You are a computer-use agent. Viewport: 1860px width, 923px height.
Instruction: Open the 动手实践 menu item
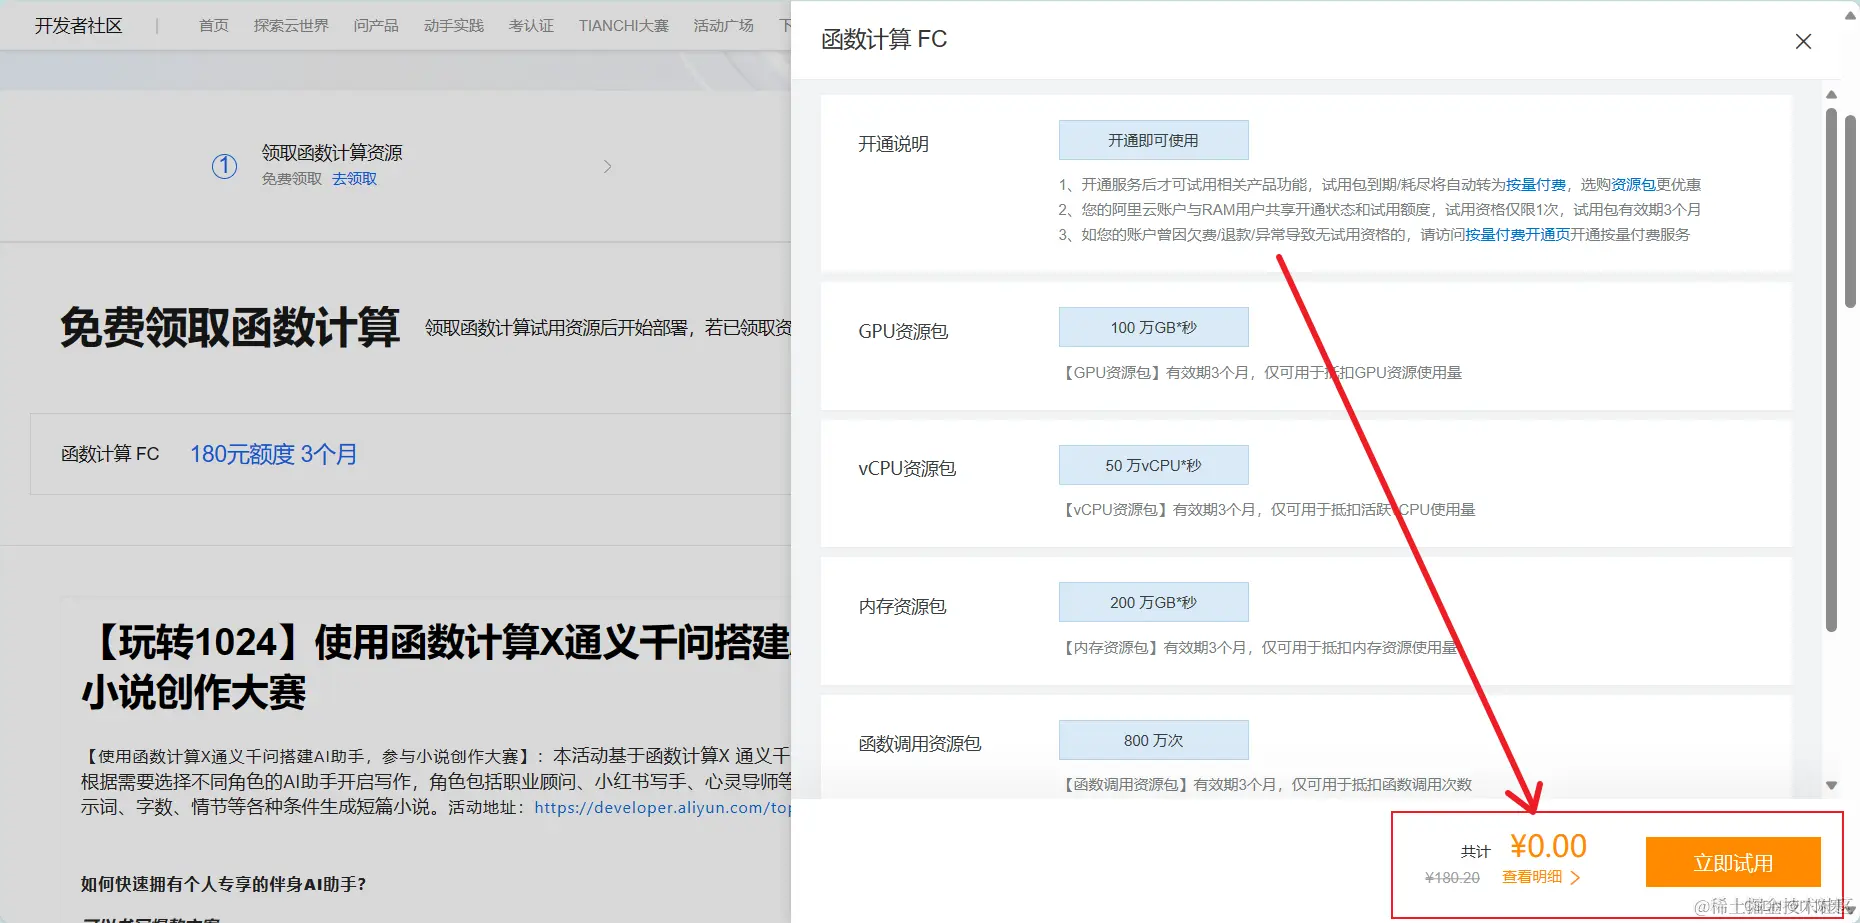(452, 25)
